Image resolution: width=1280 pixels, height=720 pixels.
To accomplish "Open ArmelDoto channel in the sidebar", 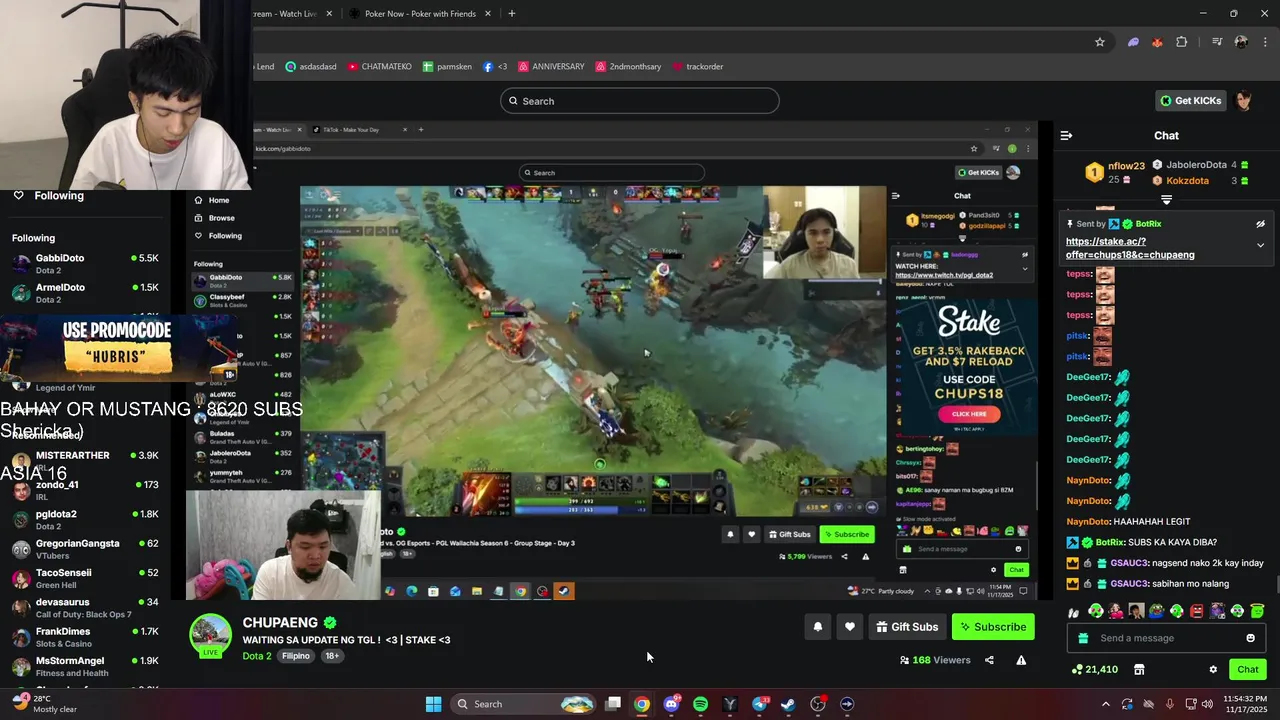I will 85,293.
